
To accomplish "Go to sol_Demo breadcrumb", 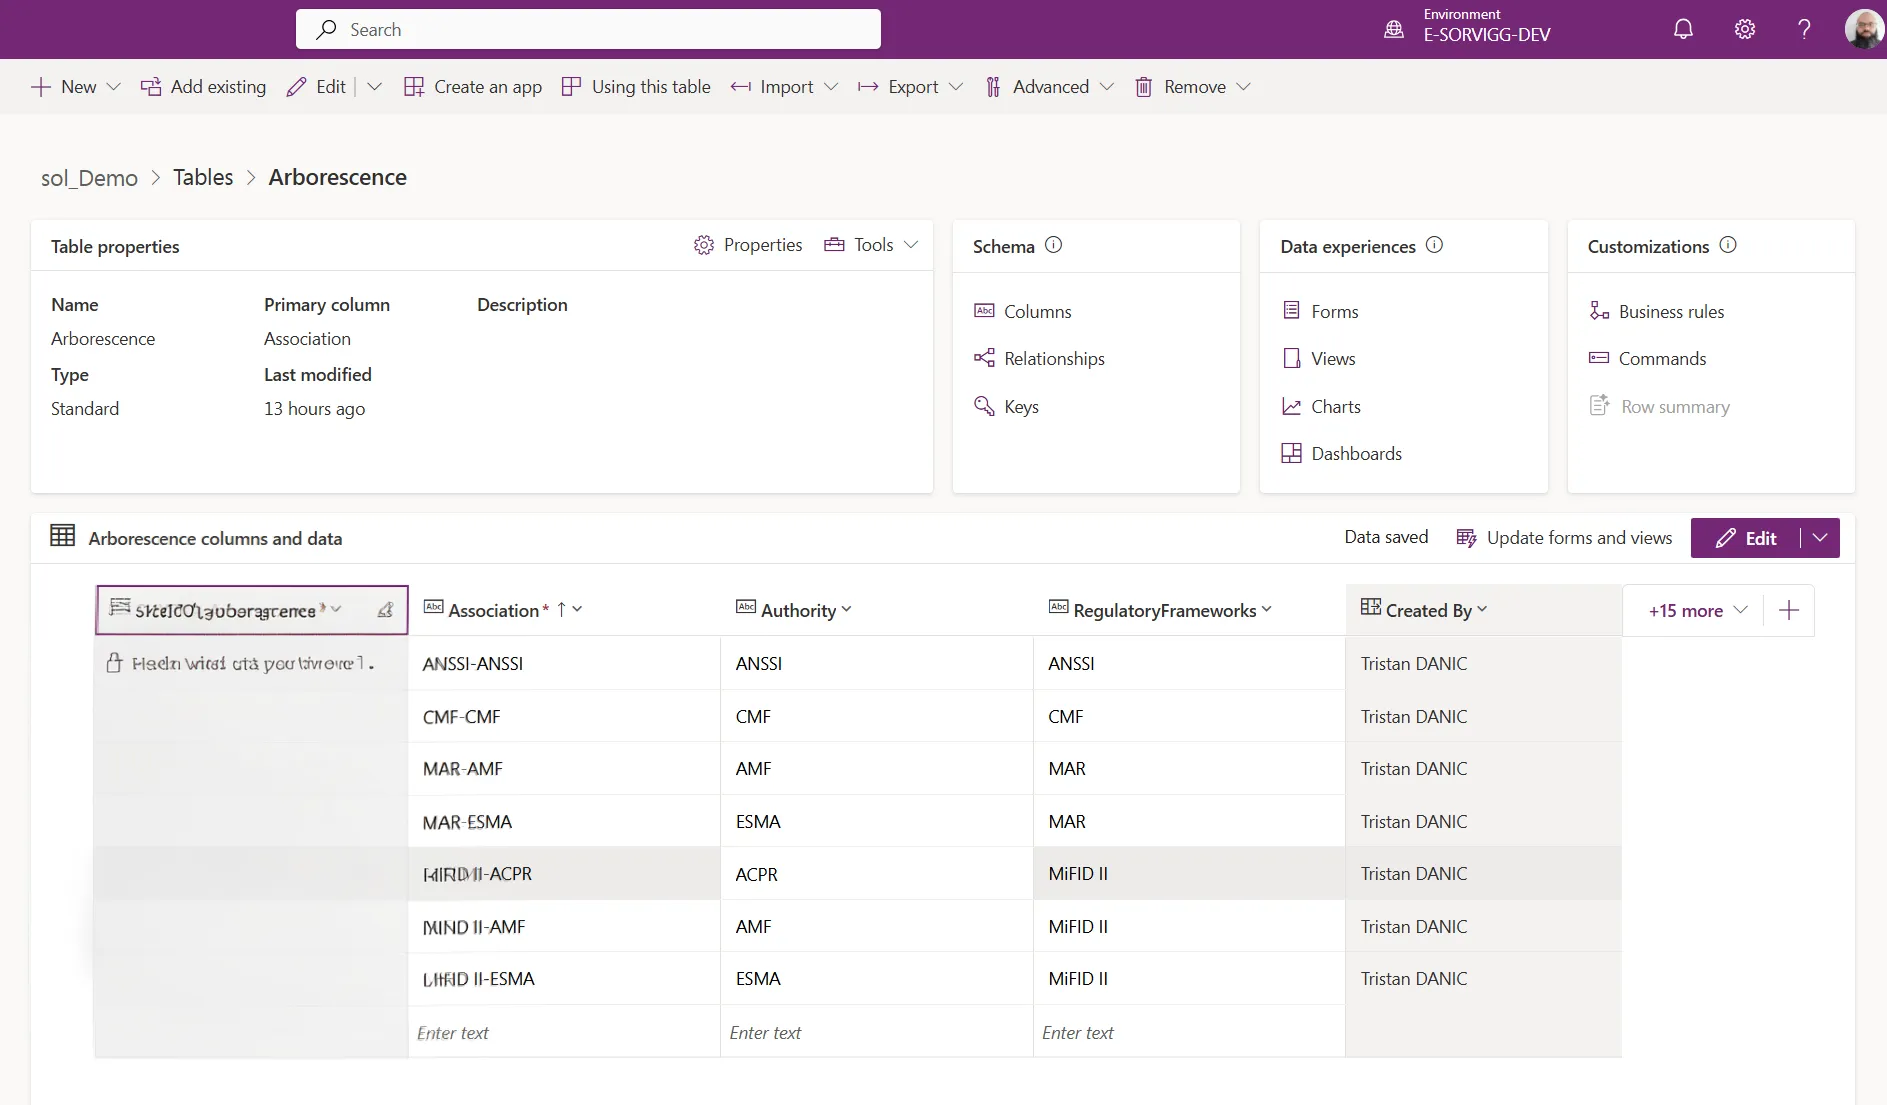I will (89, 177).
